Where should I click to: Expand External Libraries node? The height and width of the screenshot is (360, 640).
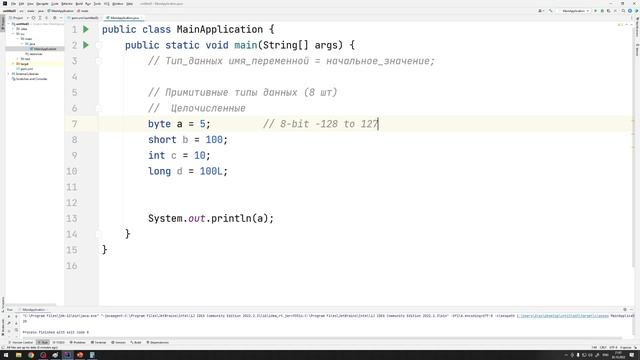tap(9, 74)
